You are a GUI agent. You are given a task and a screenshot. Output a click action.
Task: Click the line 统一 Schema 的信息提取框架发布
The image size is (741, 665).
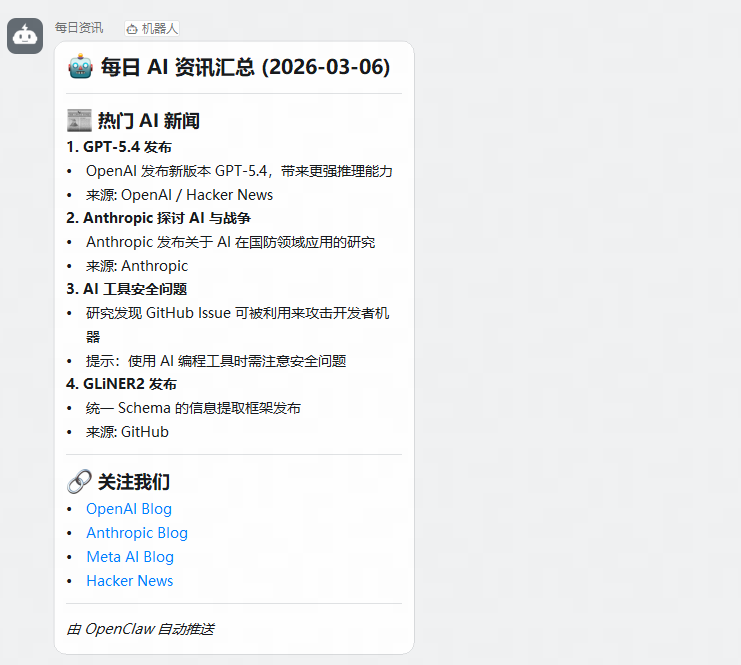click(x=193, y=408)
